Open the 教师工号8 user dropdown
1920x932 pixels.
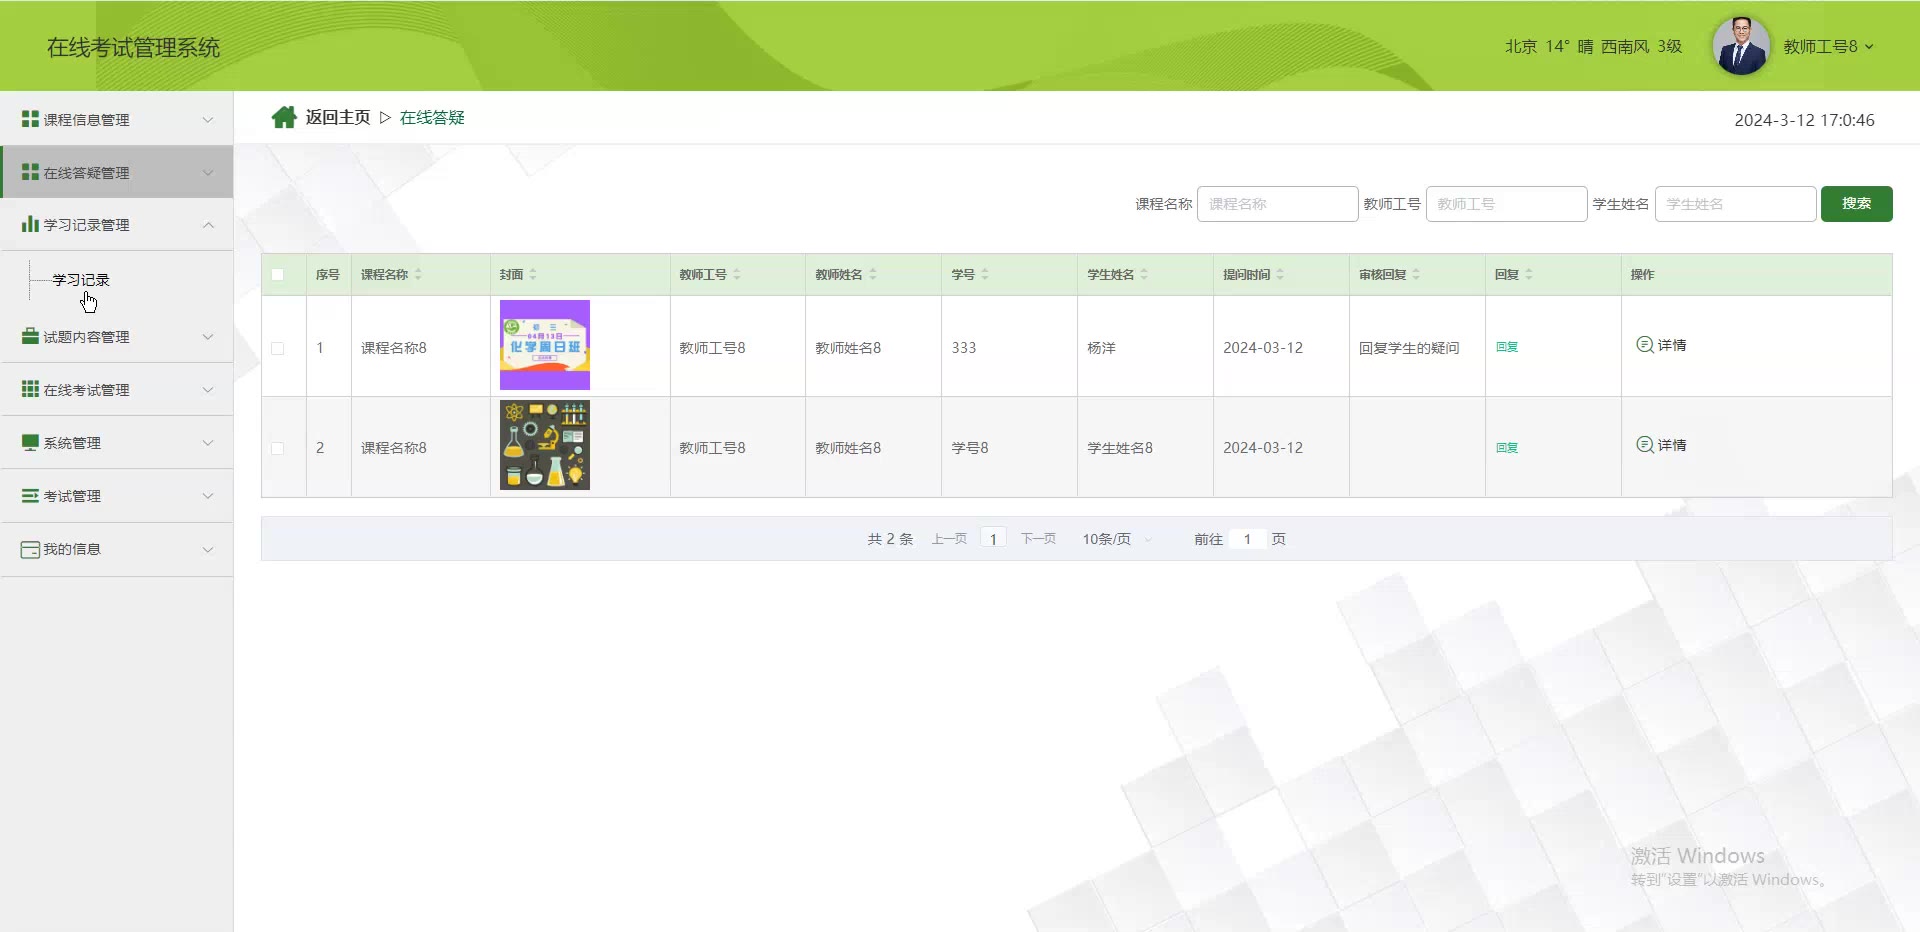1828,47
